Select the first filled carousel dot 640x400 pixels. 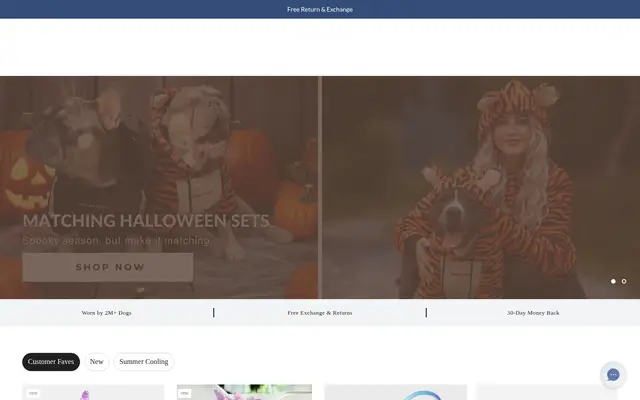click(613, 281)
